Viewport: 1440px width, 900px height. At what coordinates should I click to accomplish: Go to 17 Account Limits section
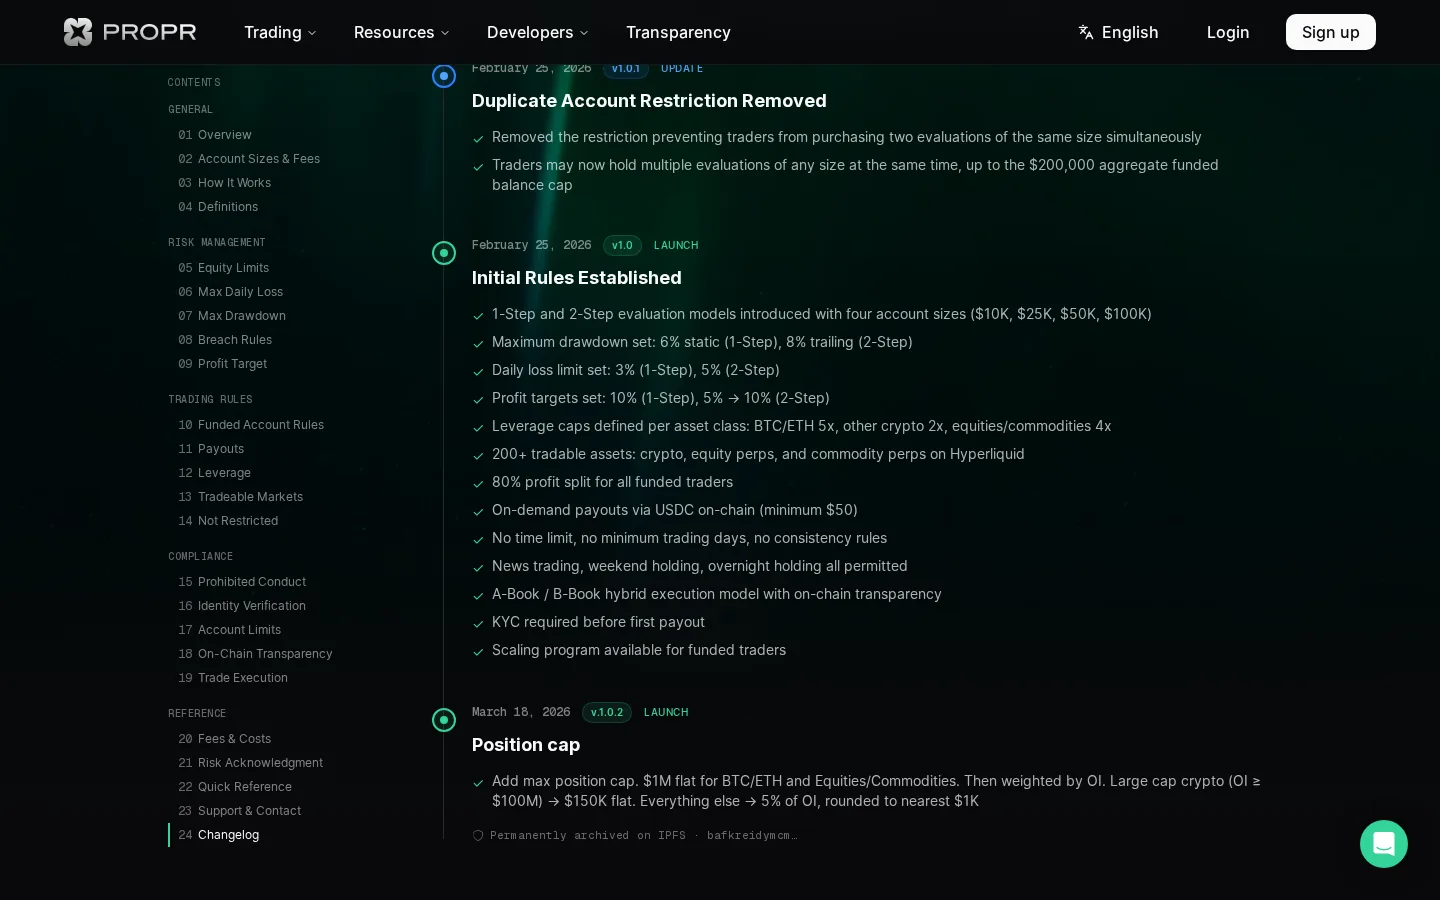230,630
